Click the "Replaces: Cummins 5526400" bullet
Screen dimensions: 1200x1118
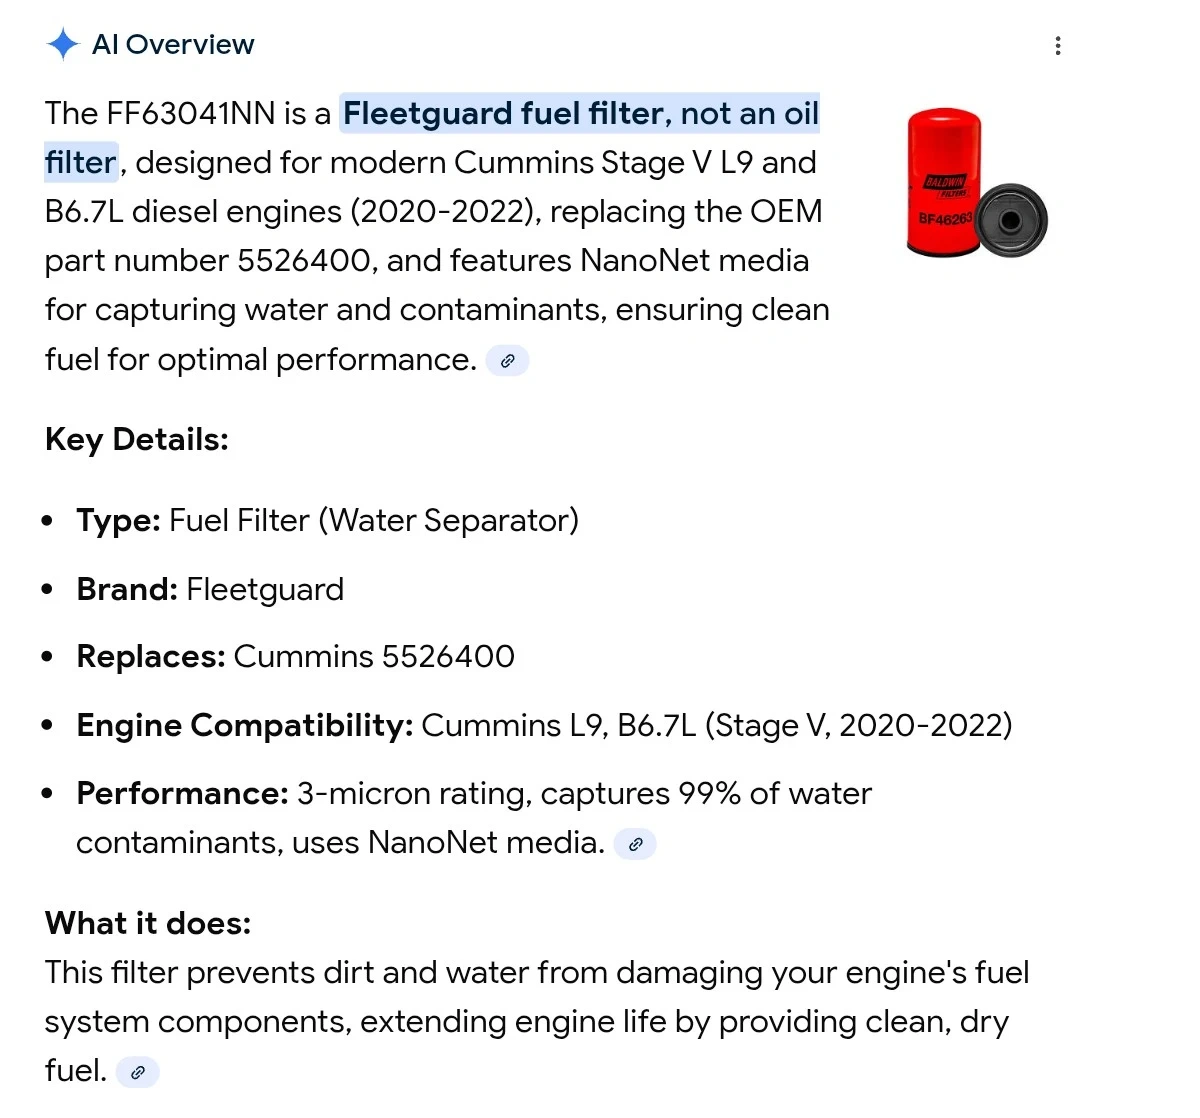click(x=295, y=657)
